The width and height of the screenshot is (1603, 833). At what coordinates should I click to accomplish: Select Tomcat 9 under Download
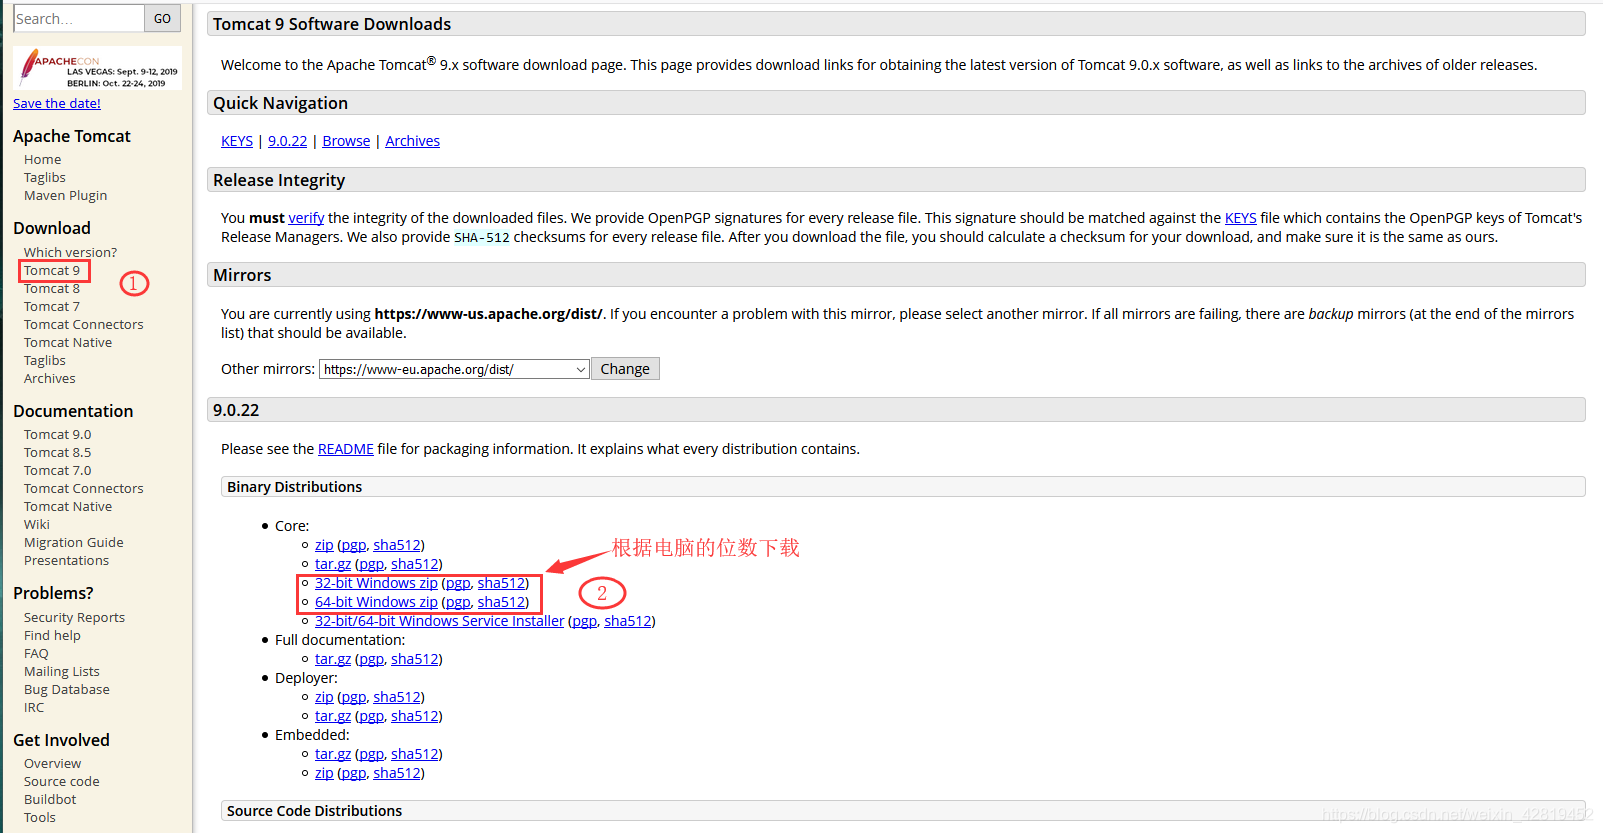click(52, 271)
